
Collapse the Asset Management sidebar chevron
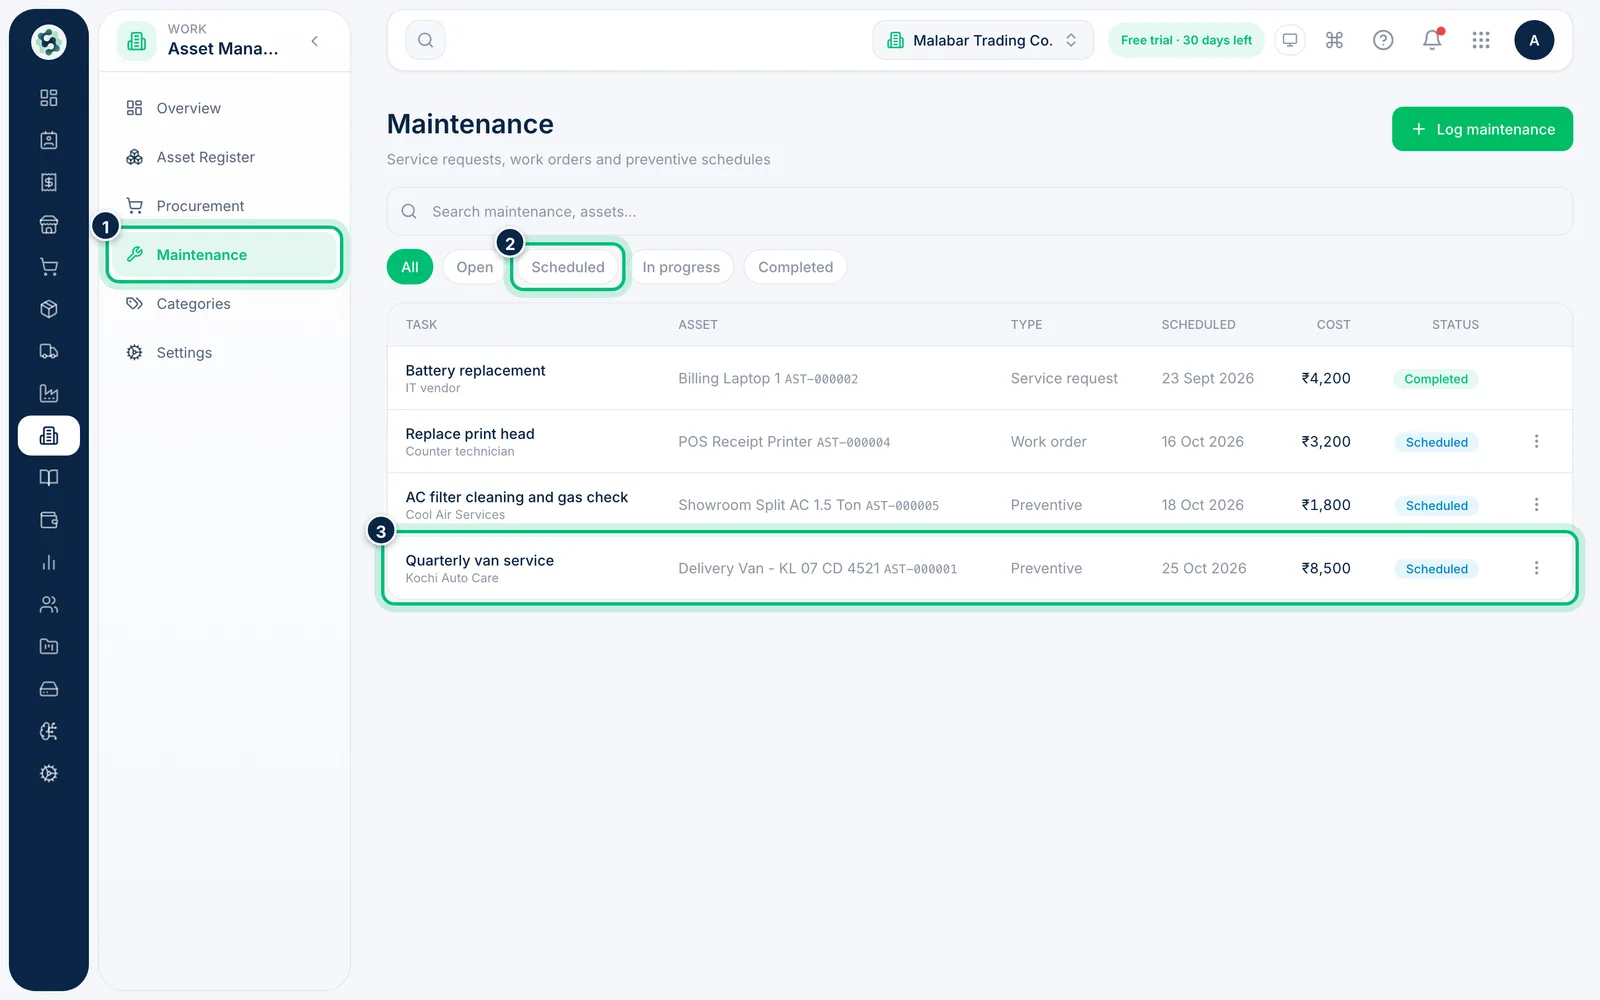[x=315, y=41]
